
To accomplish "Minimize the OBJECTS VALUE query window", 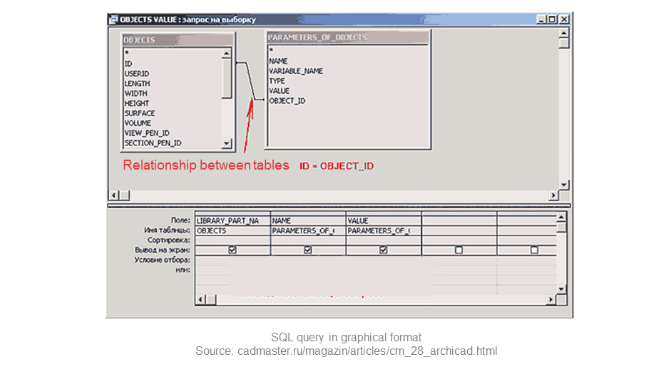I will 541,19.
